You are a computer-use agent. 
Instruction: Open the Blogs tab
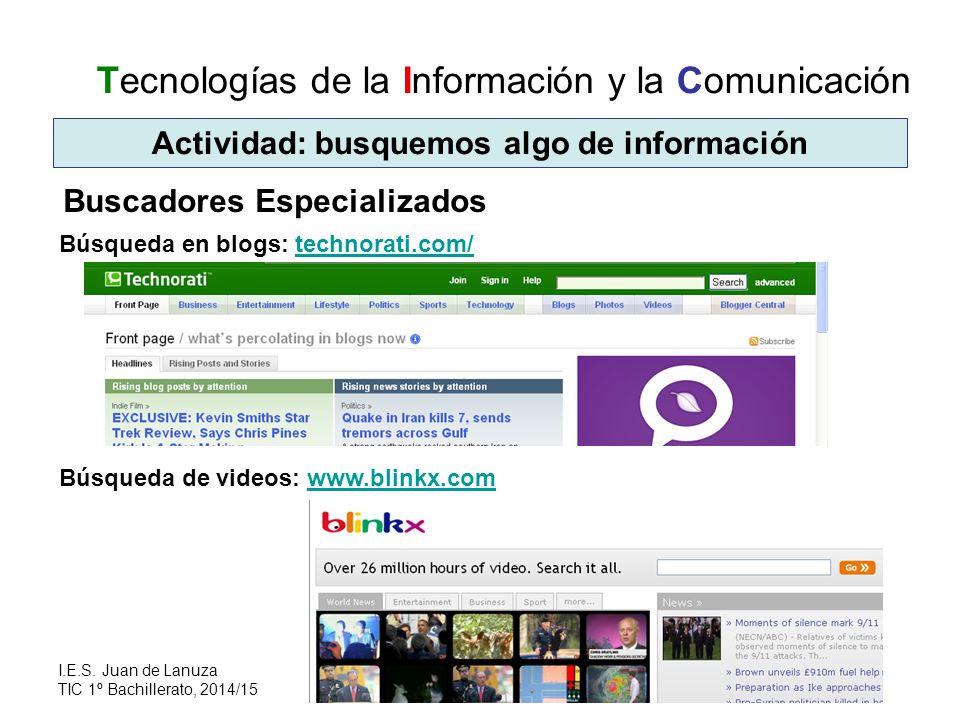pos(563,305)
